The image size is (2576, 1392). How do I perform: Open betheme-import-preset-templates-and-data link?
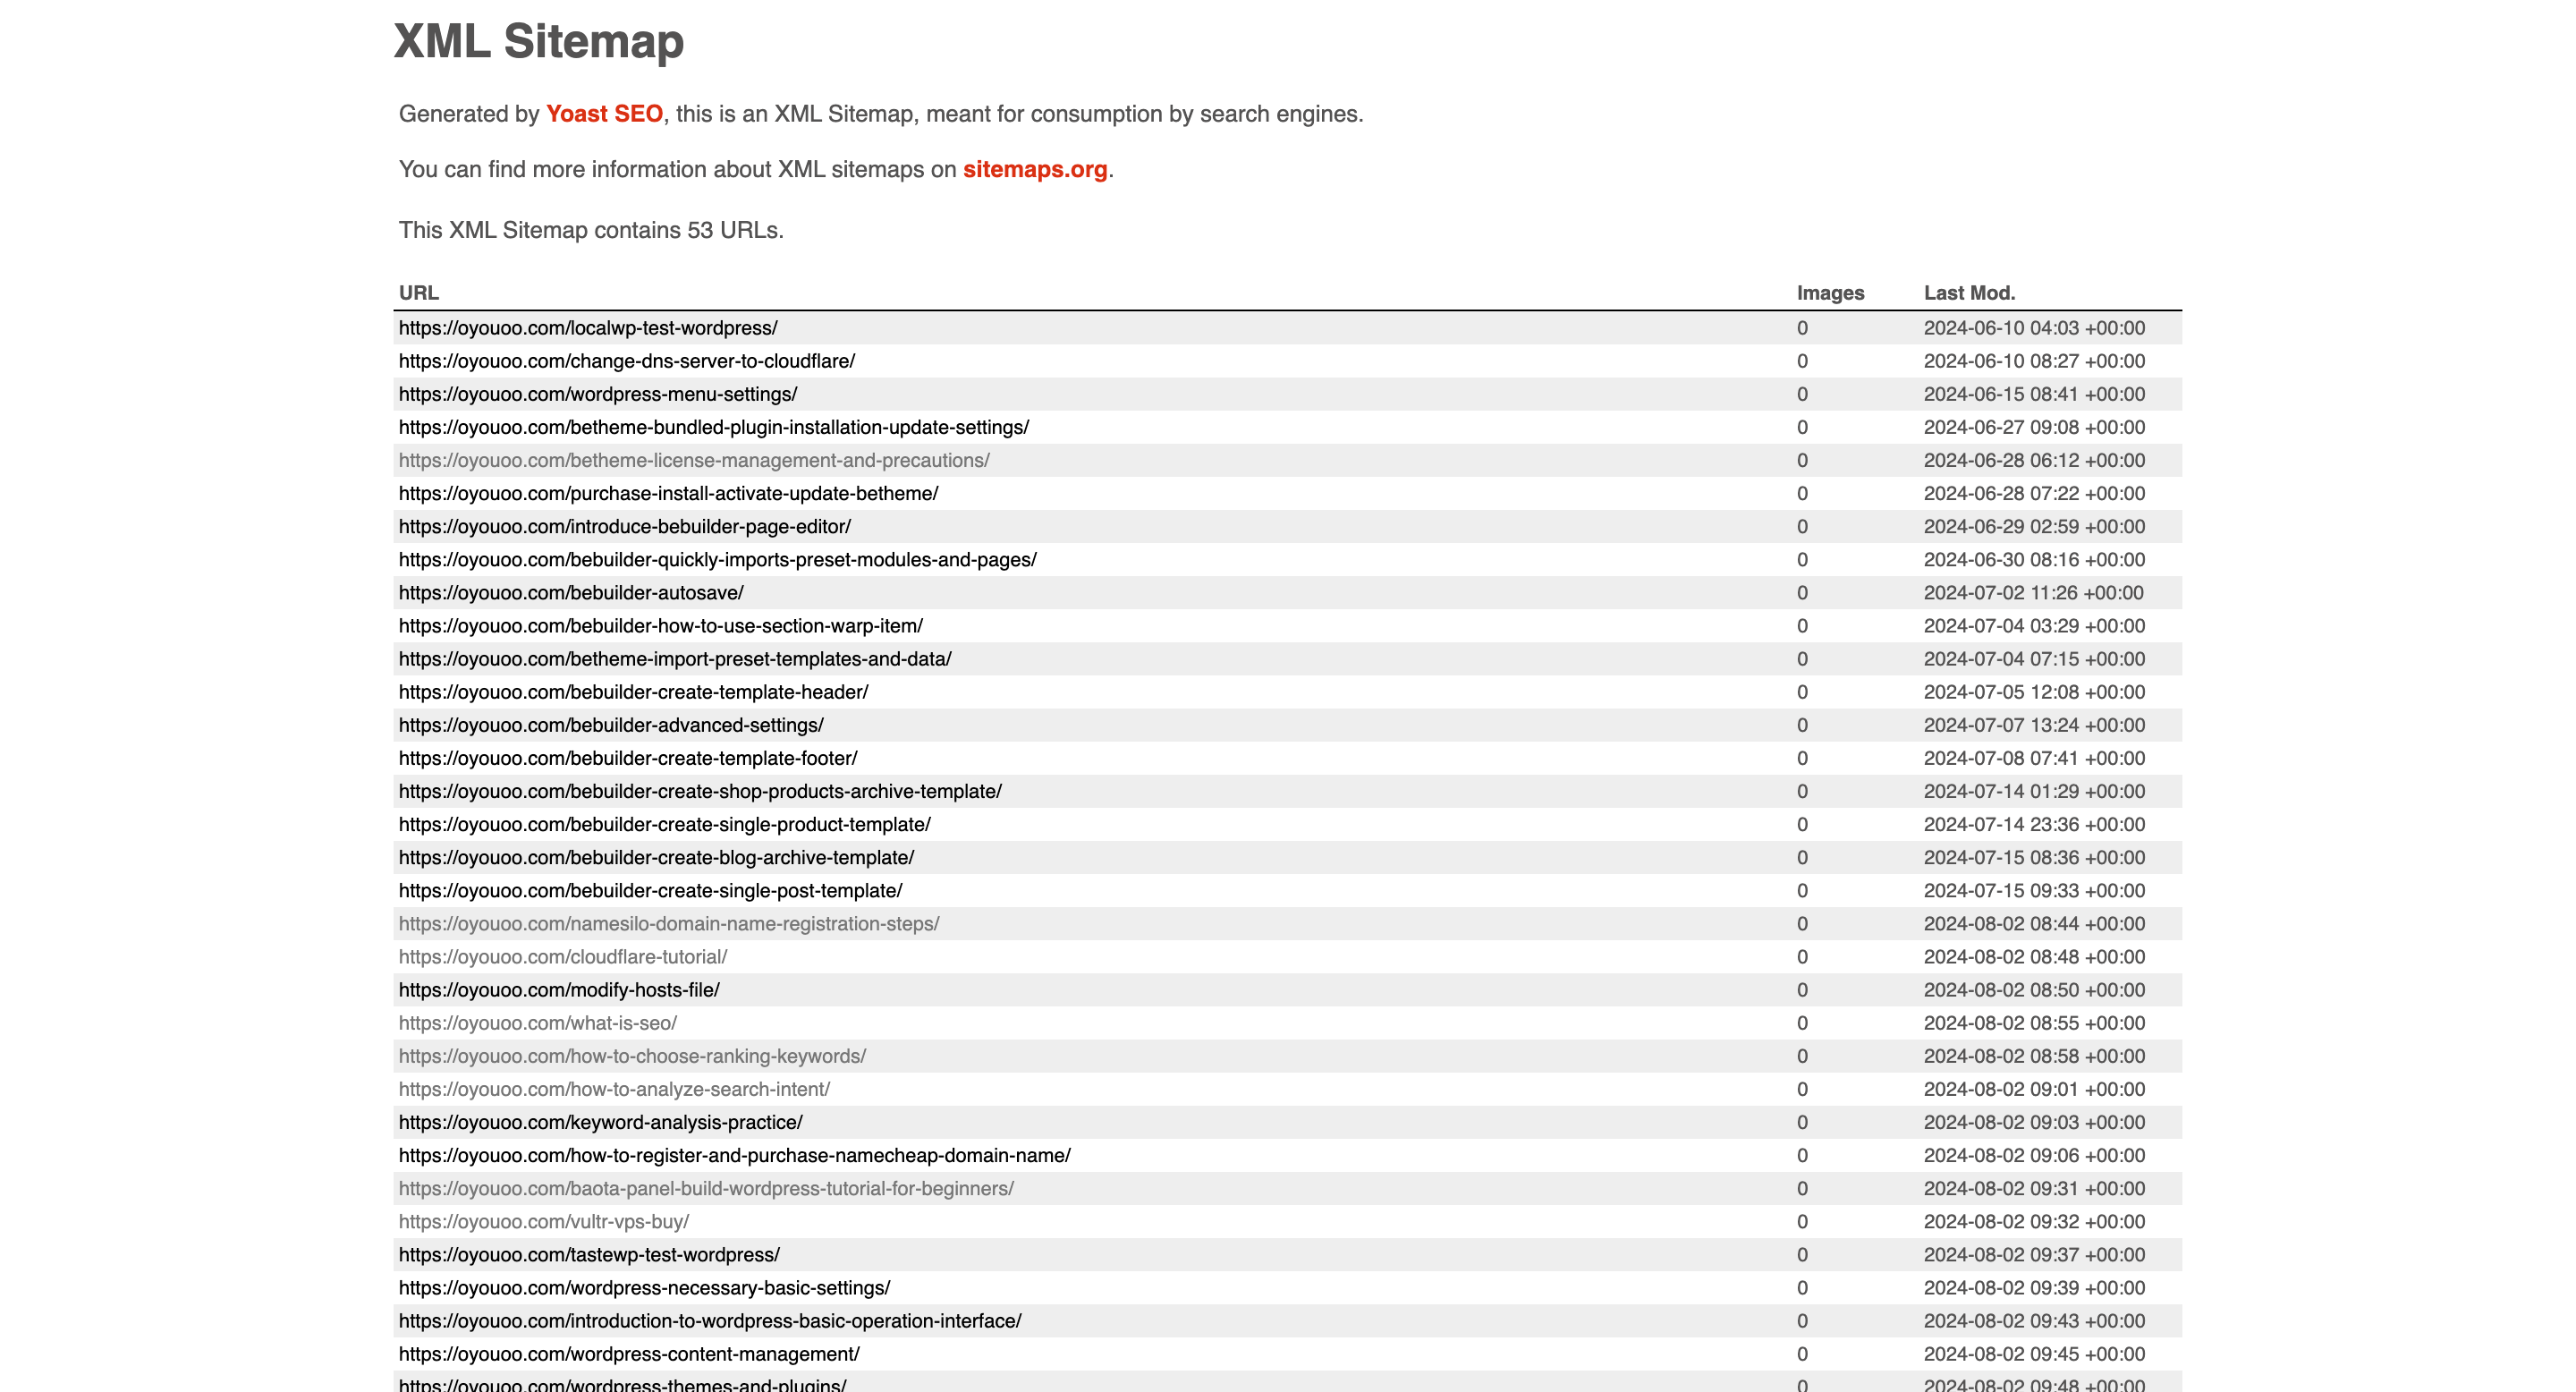point(675,659)
